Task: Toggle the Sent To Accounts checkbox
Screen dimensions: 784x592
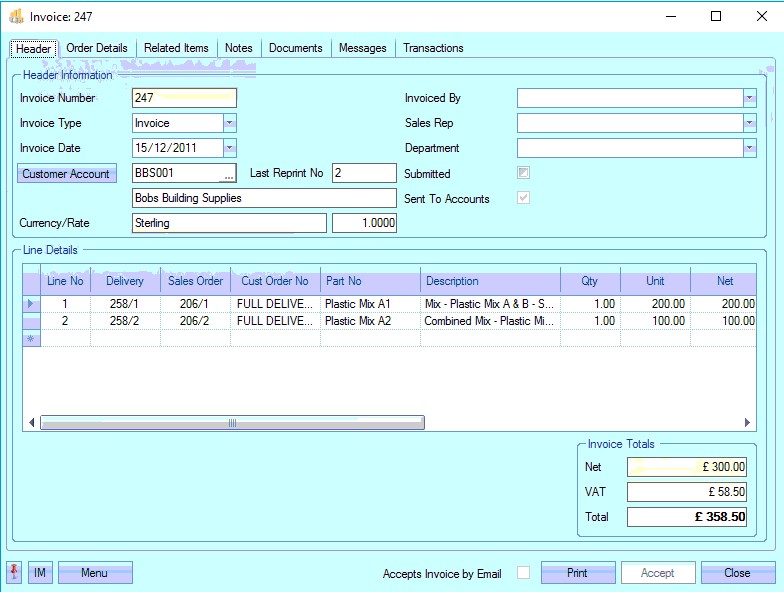Action: pos(523,198)
